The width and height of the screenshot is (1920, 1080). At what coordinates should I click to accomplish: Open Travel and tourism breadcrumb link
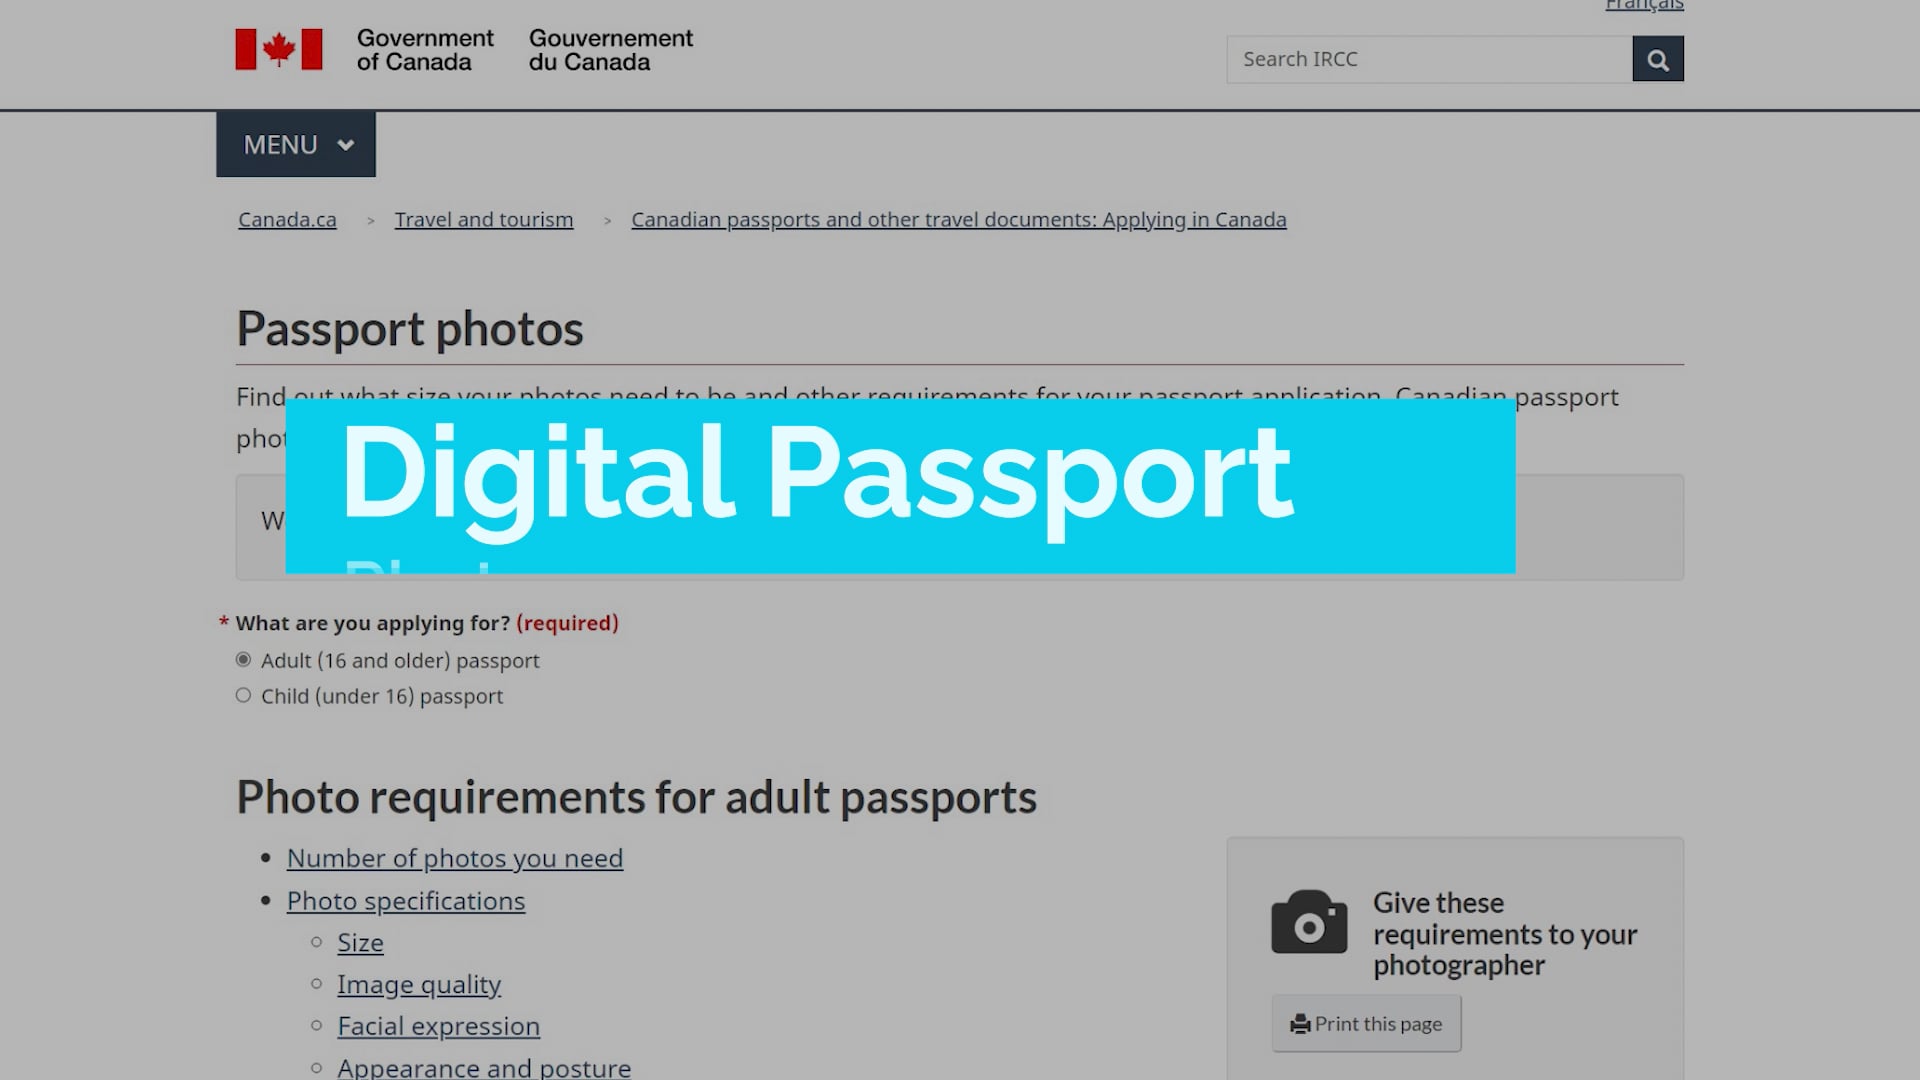tap(484, 219)
